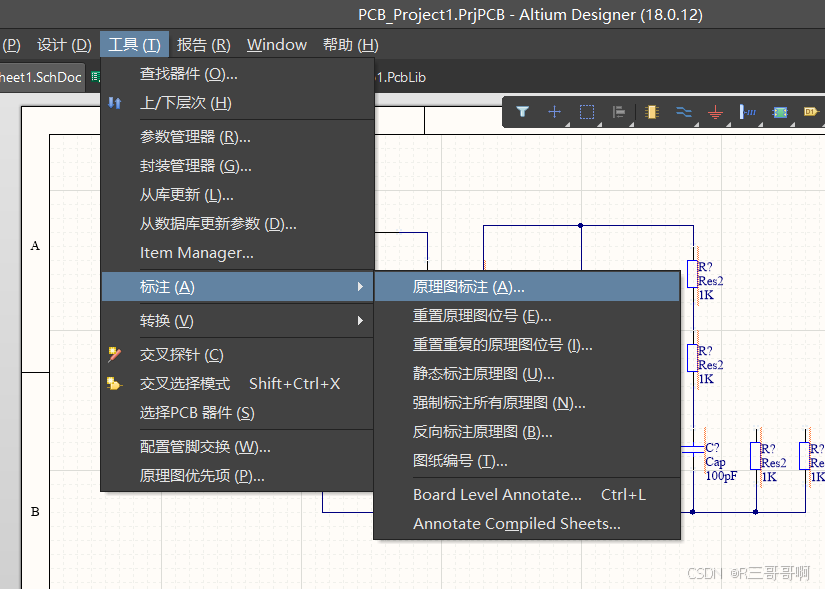Click the align objects toolbar icon

click(x=619, y=112)
